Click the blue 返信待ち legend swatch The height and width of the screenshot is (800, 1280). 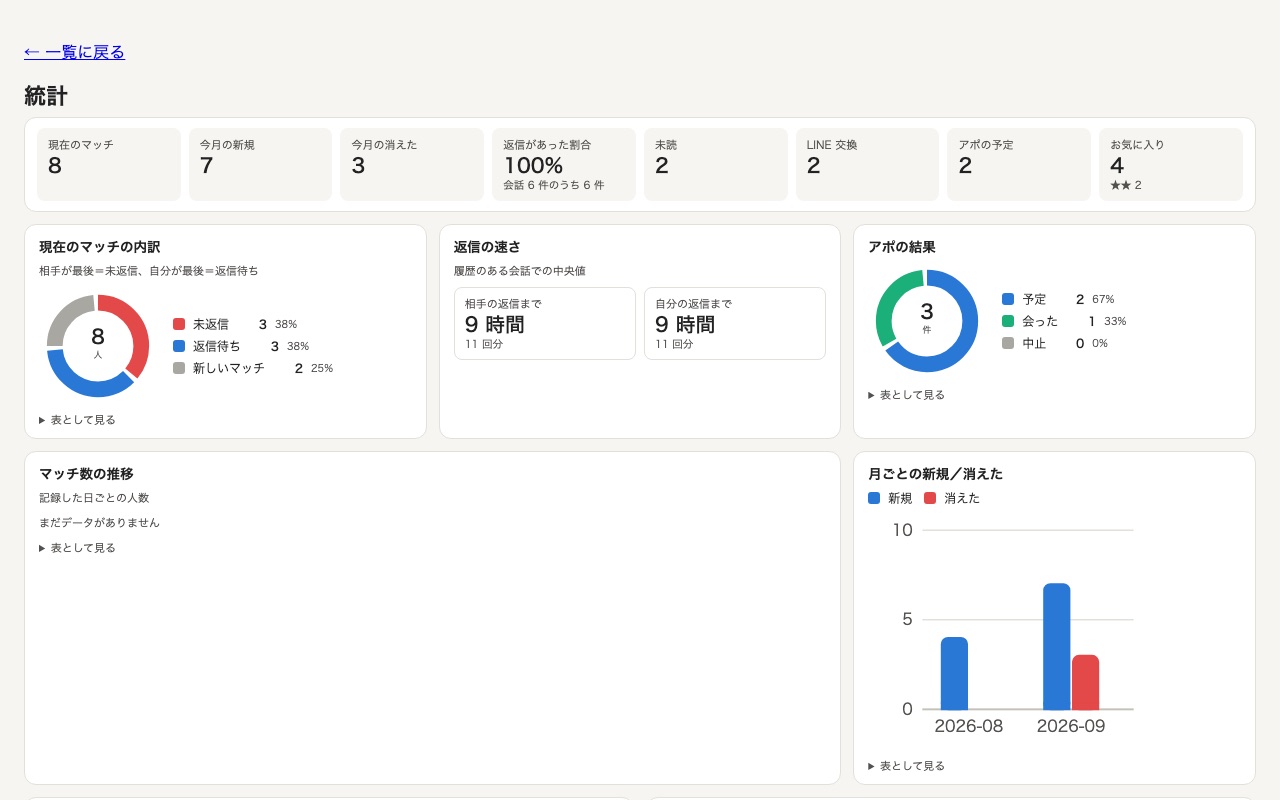point(179,346)
